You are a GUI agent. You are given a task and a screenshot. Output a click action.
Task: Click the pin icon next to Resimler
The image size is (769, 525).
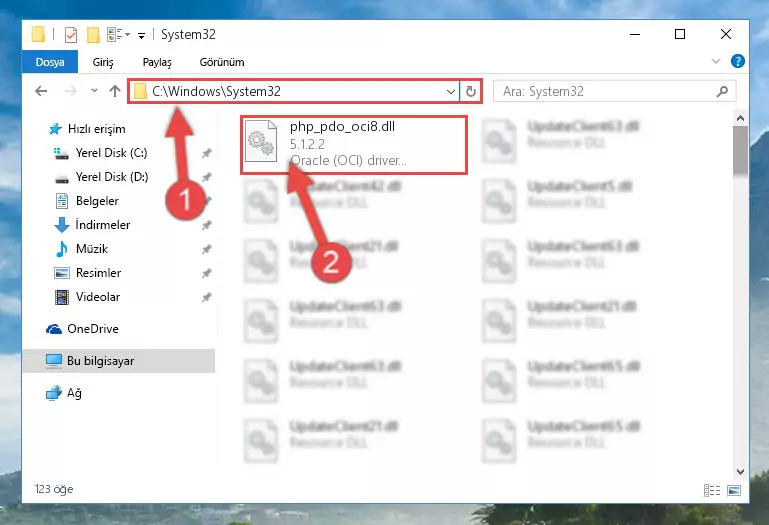point(206,273)
